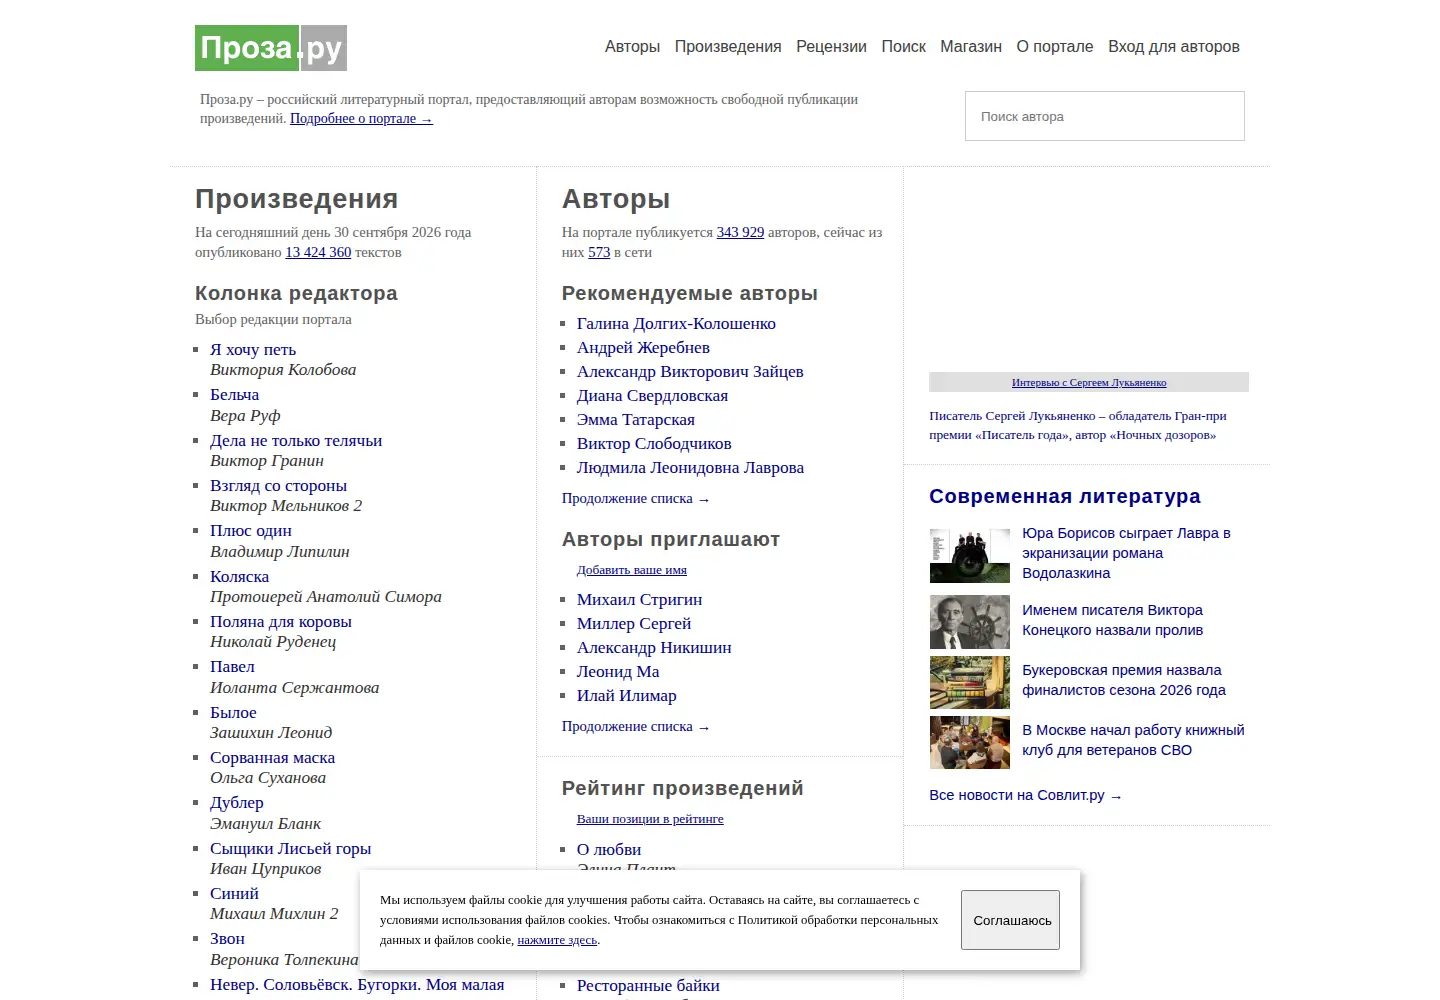Open cookie policy via нажмите здесь
Image resolution: width=1440 pixels, height=1000 pixels.
[x=557, y=940]
